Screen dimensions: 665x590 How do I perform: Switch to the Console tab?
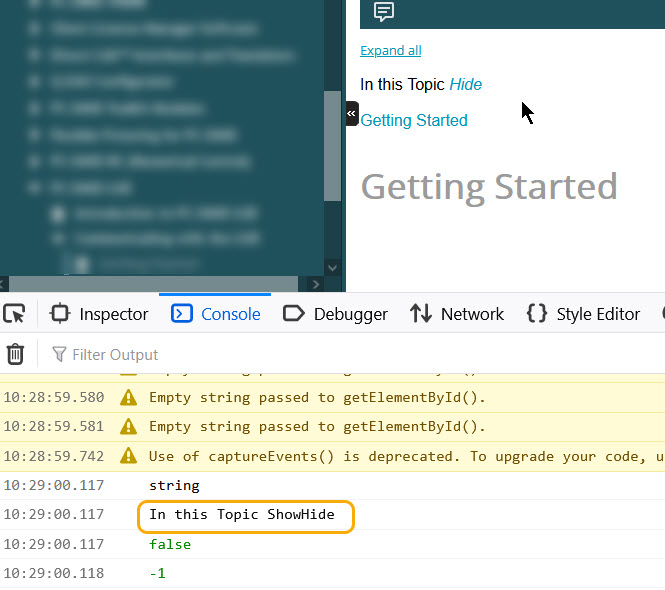(216, 314)
